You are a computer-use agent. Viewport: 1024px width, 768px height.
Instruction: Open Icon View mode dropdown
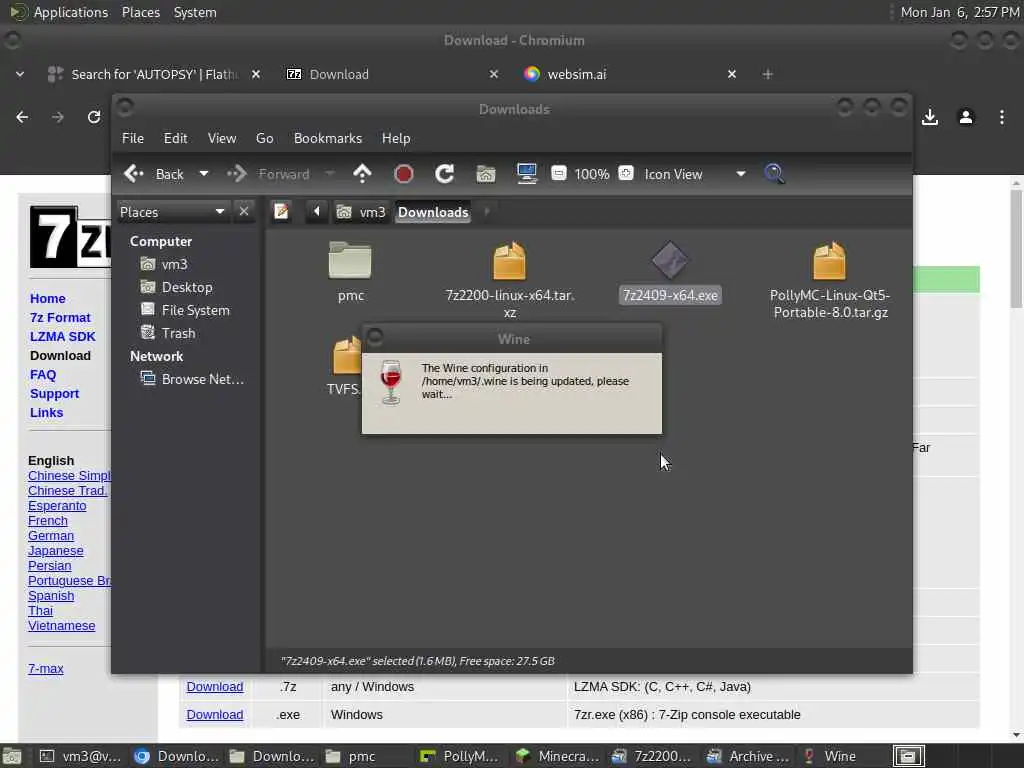(x=694, y=174)
